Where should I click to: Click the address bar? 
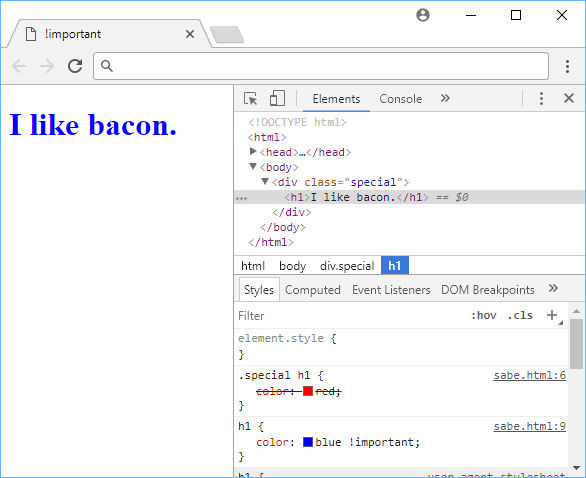tap(321, 66)
